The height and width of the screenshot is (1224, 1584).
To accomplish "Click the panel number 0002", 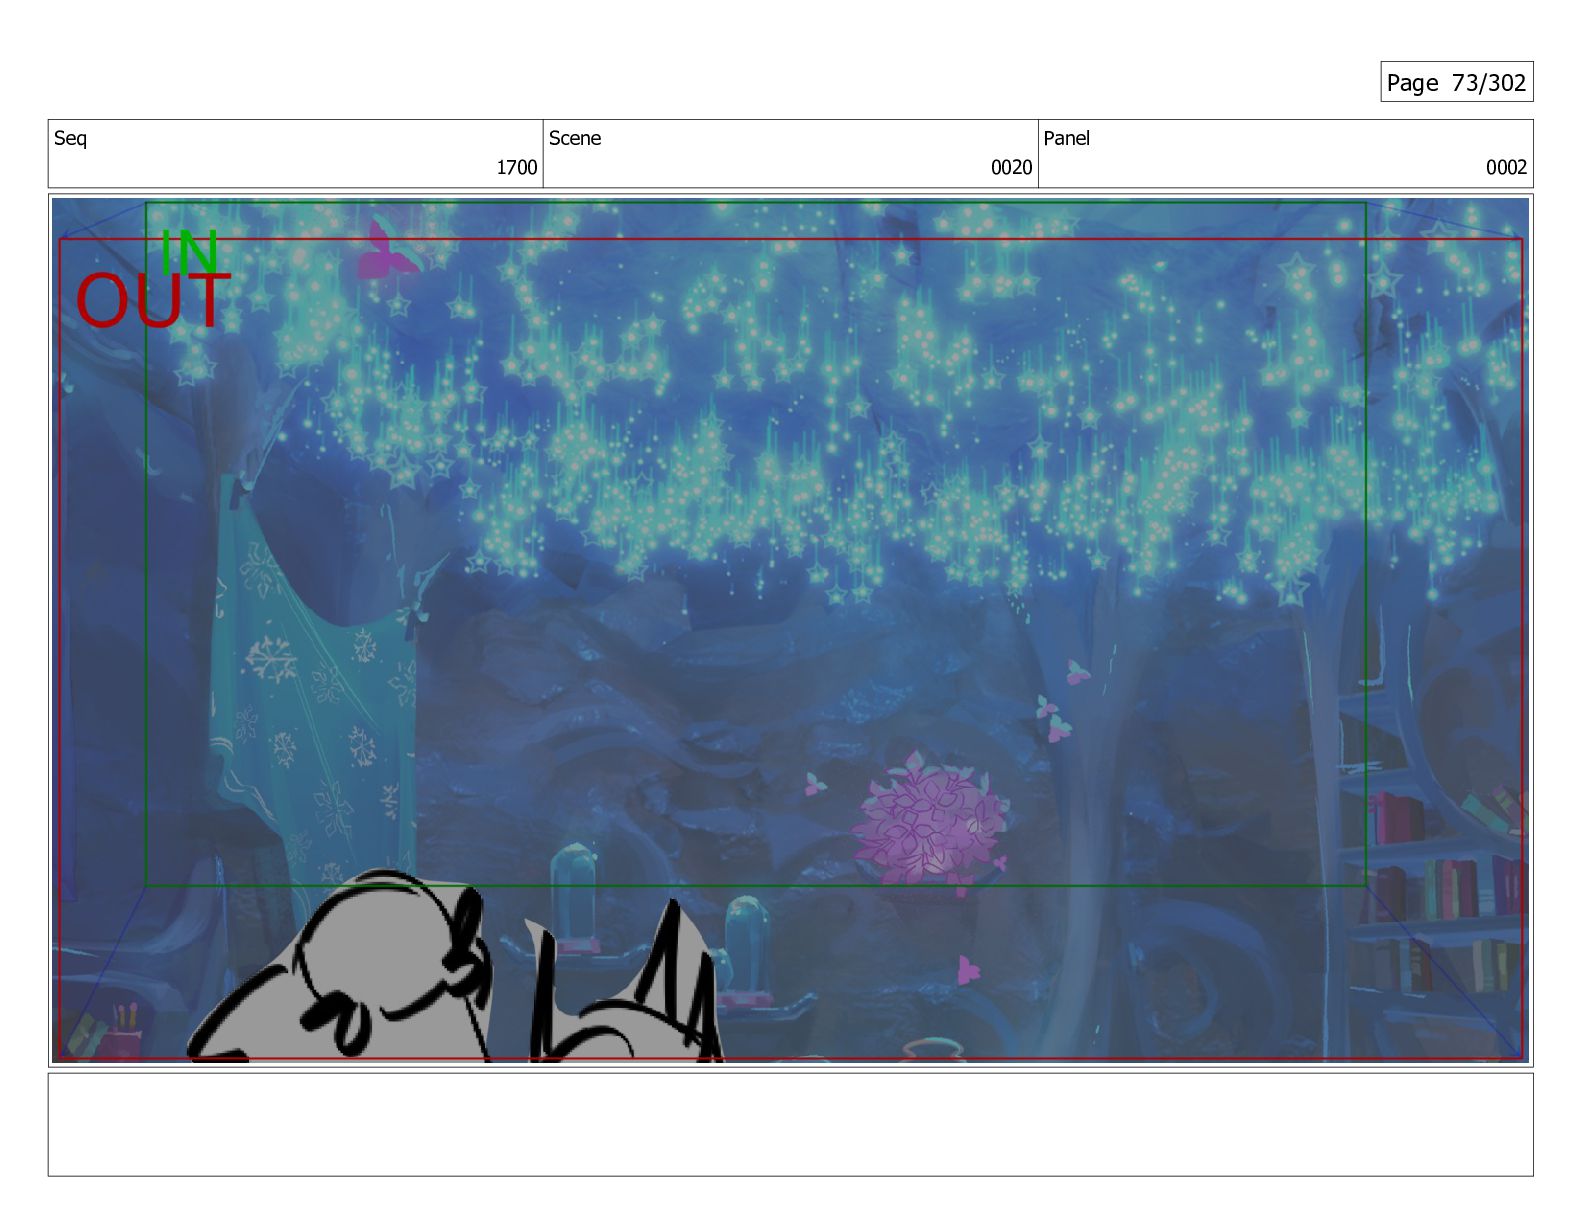I will (x=1506, y=167).
